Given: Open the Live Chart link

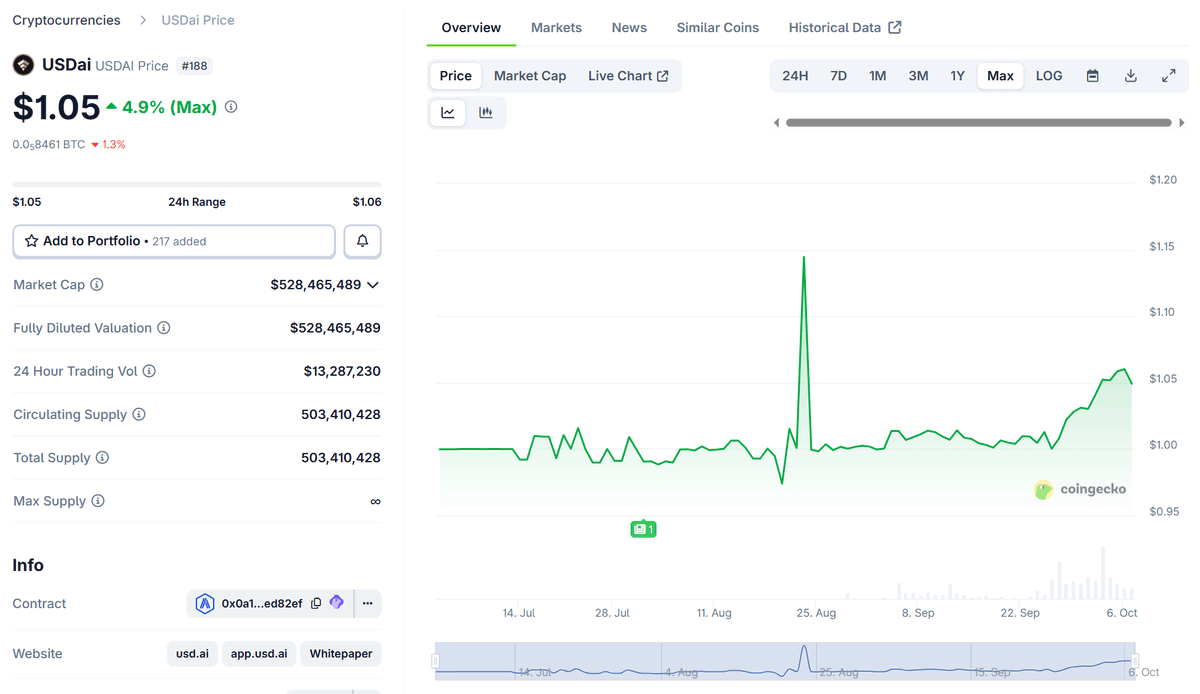Looking at the screenshot, I should tap(628, 76).
